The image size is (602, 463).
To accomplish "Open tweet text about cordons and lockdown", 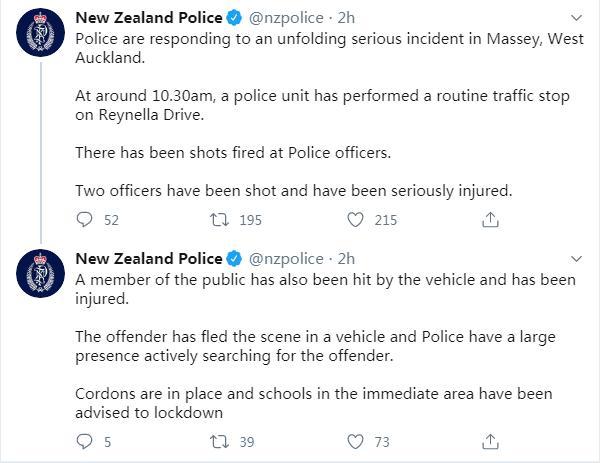I will 314,403.
